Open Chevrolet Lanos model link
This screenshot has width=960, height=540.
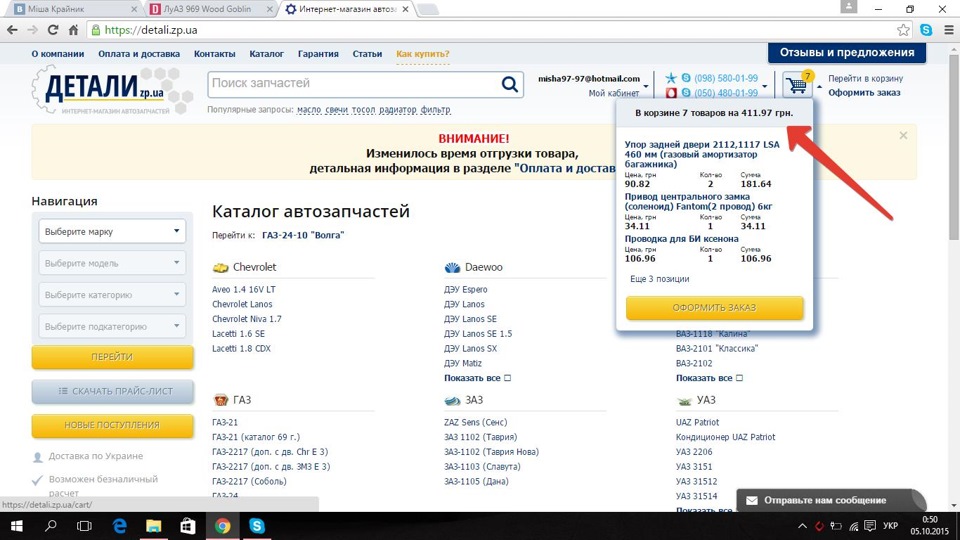click(x=242, y=304)
